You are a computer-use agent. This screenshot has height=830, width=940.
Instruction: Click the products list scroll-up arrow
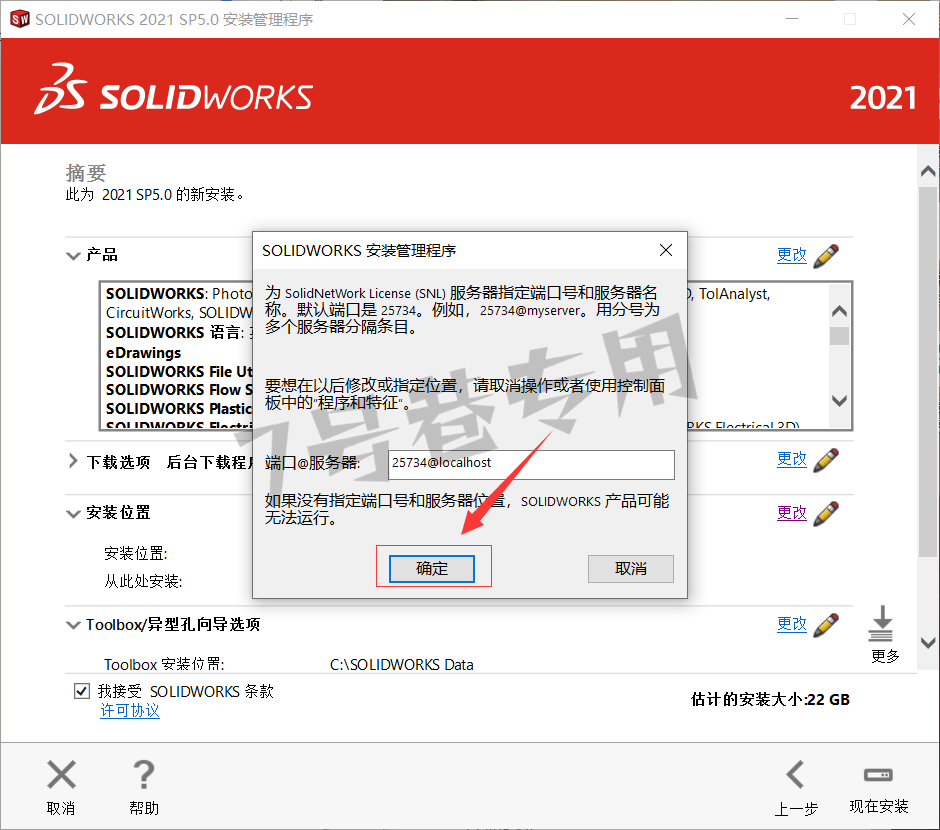[x=839, y=311]
